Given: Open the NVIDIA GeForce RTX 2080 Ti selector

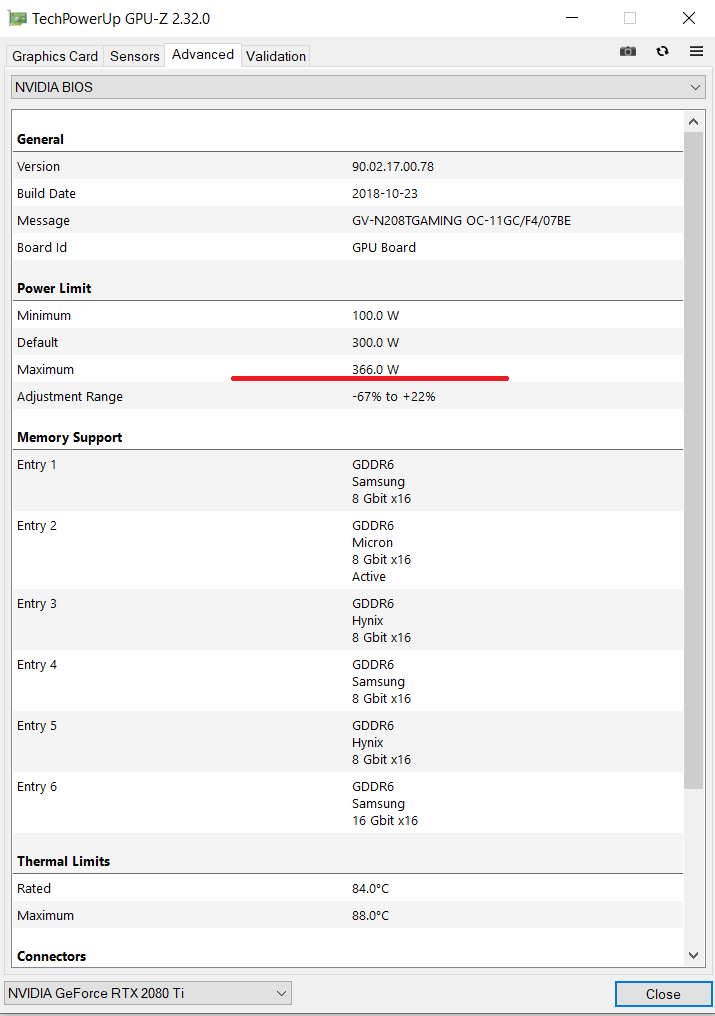Looking at the screenshot, I should point(148,993).
